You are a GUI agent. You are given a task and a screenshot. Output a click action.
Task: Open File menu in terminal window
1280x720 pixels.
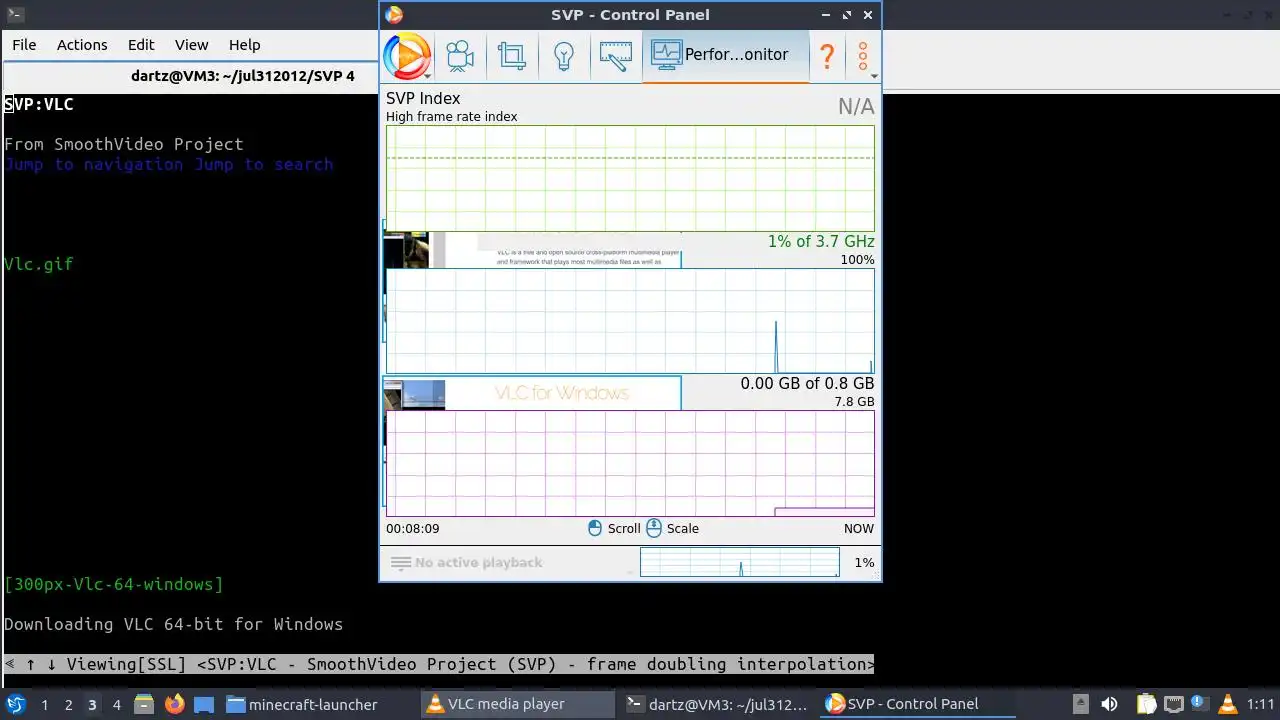(x=24, y=45)
